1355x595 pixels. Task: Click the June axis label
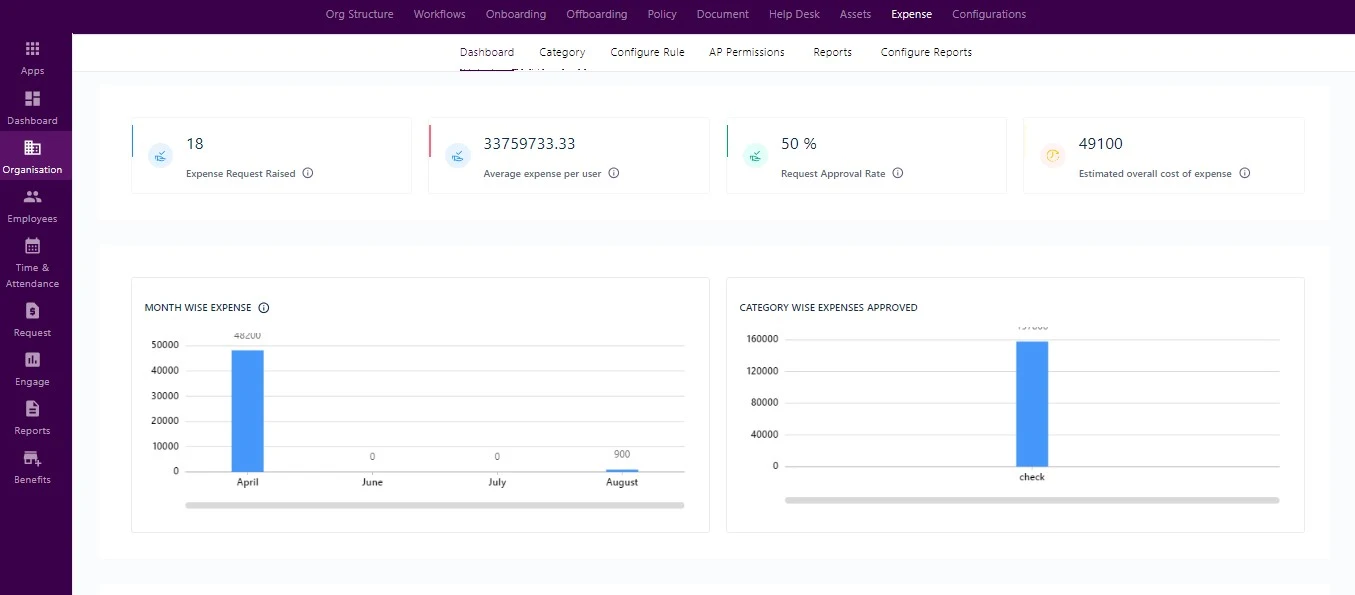pyautogui.click(x=372, y=482)
